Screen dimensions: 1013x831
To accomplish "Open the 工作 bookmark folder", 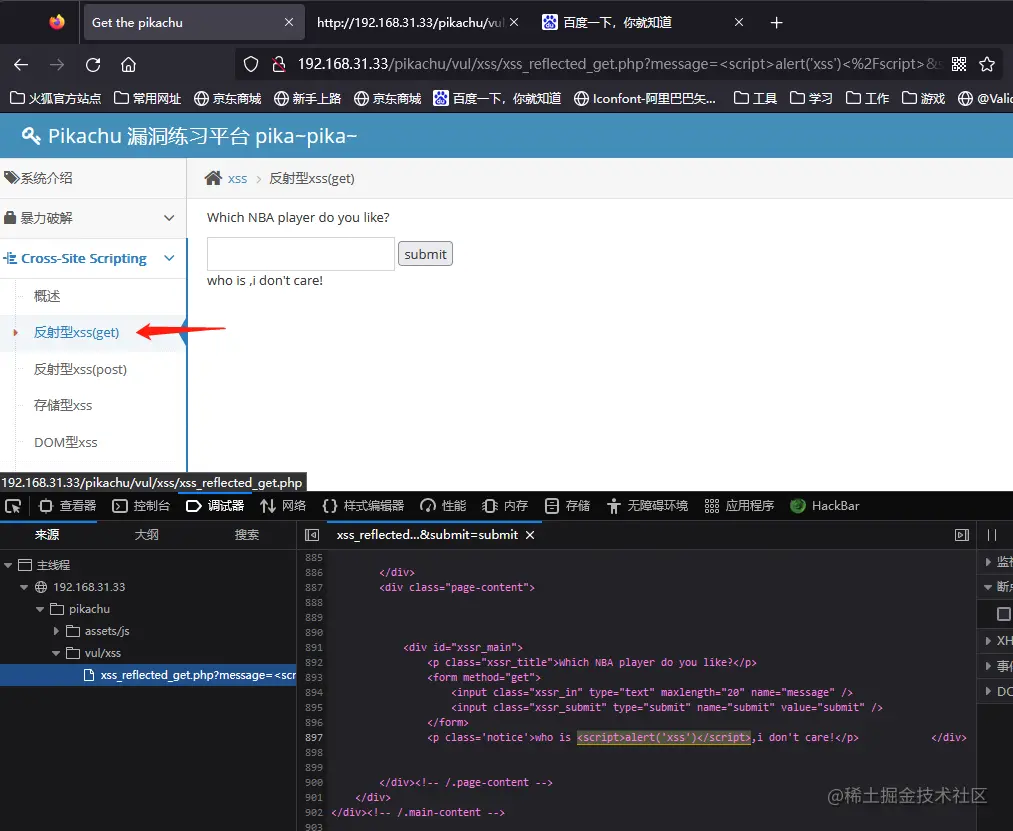I will (868, 98).
